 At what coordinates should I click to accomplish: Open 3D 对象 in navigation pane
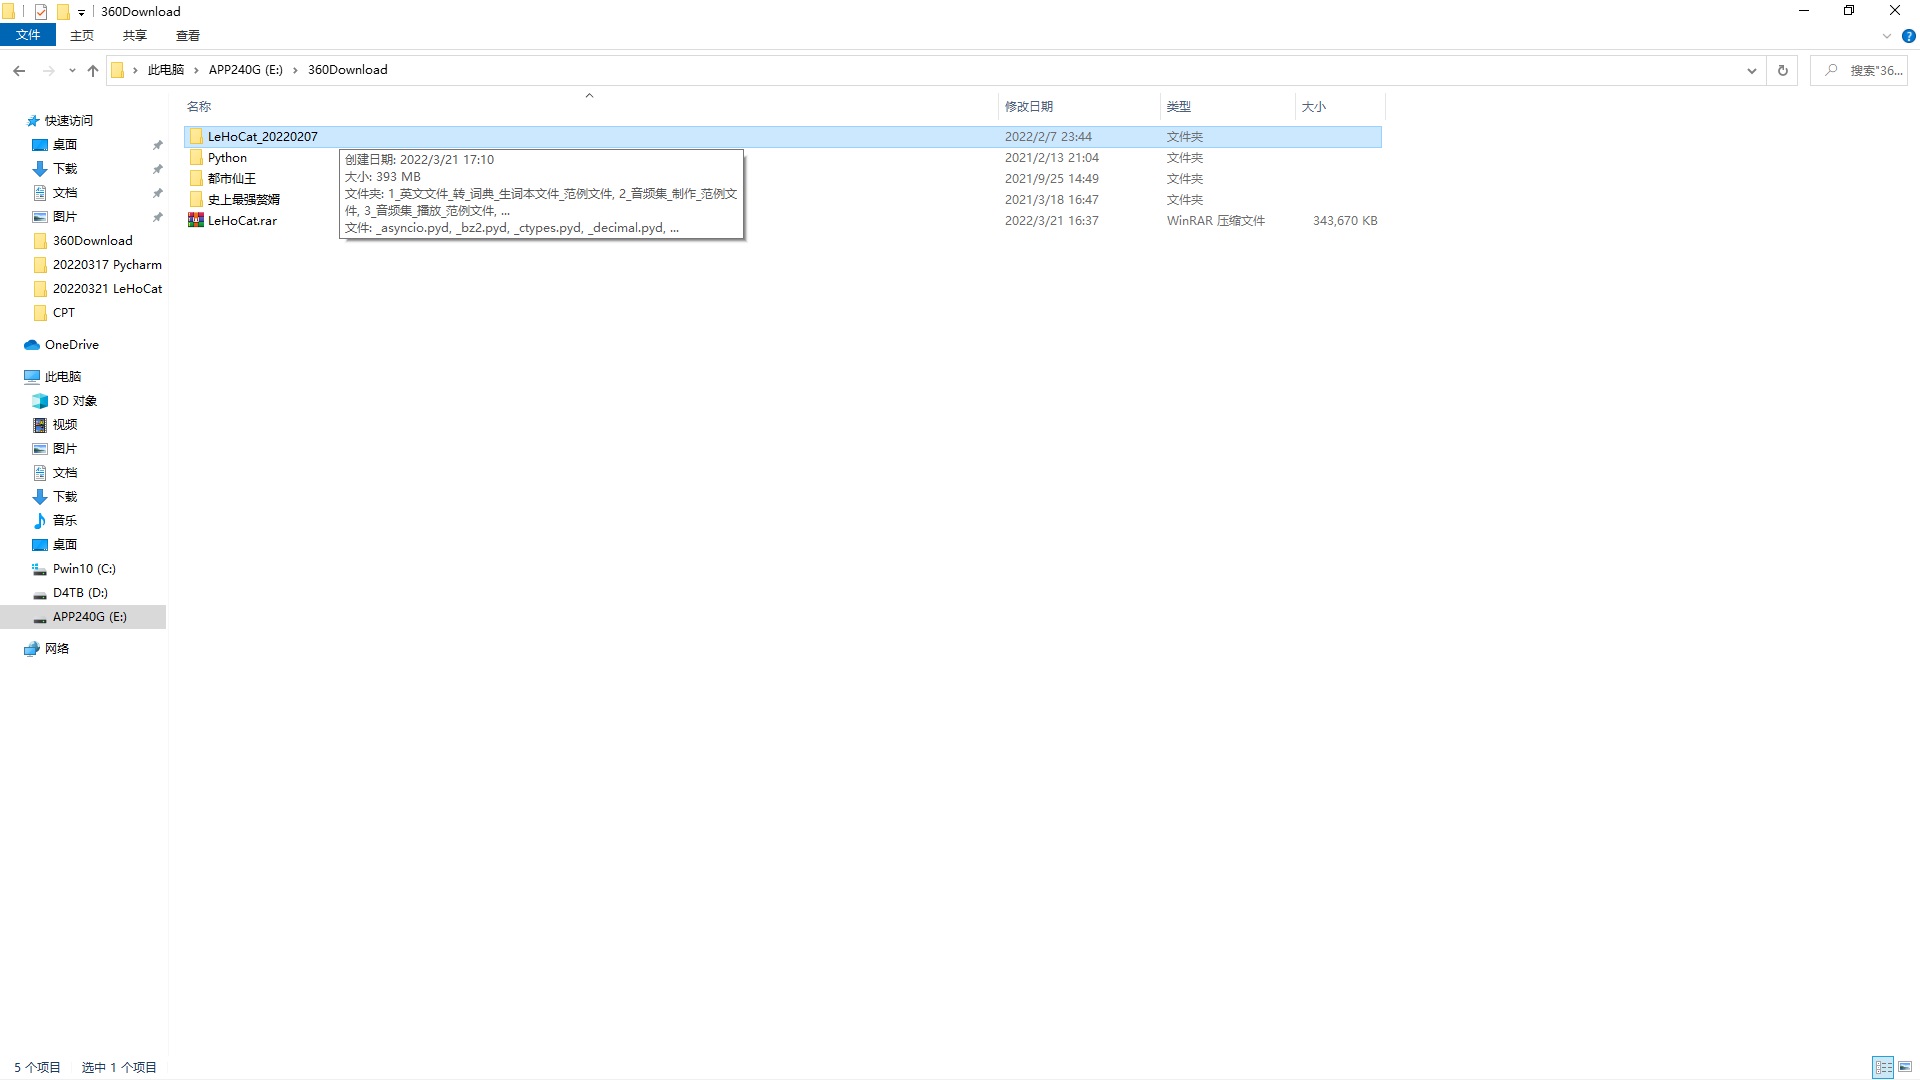click(74, 401)
